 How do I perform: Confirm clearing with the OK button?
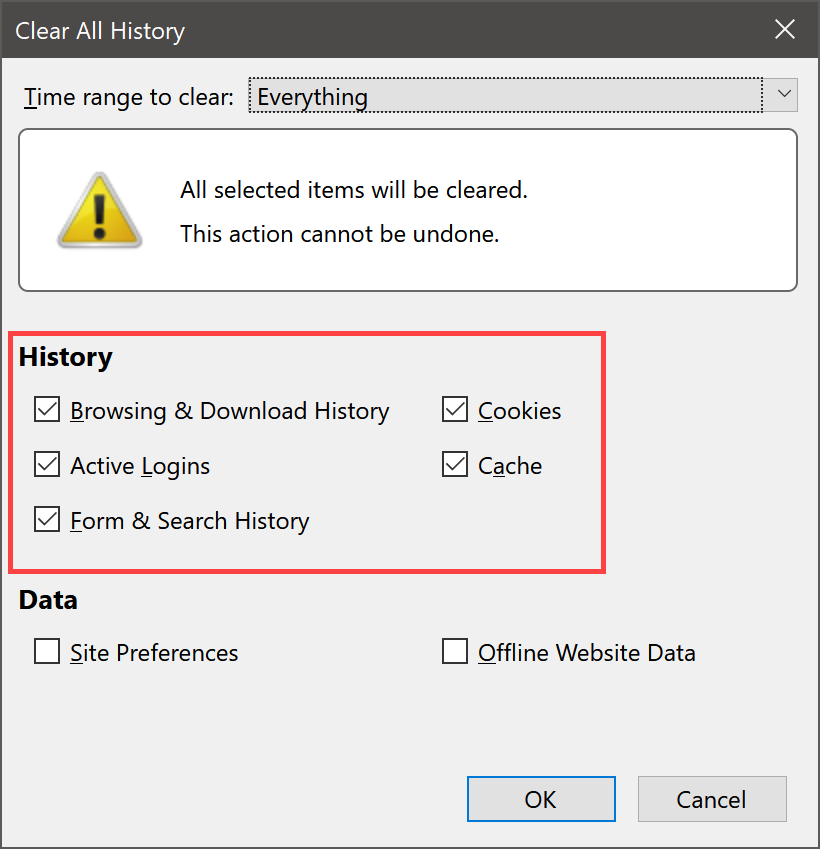[x=541, y=799]
